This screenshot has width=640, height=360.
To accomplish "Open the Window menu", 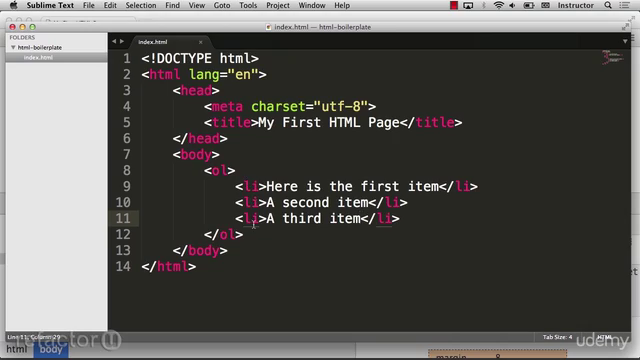I will (x=312, y=5).
